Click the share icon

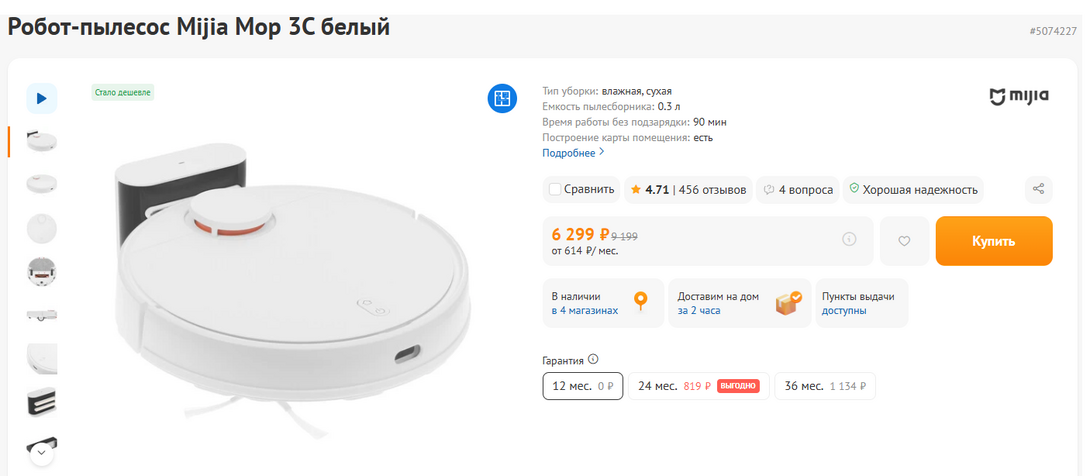click(x=1039, y=189)
